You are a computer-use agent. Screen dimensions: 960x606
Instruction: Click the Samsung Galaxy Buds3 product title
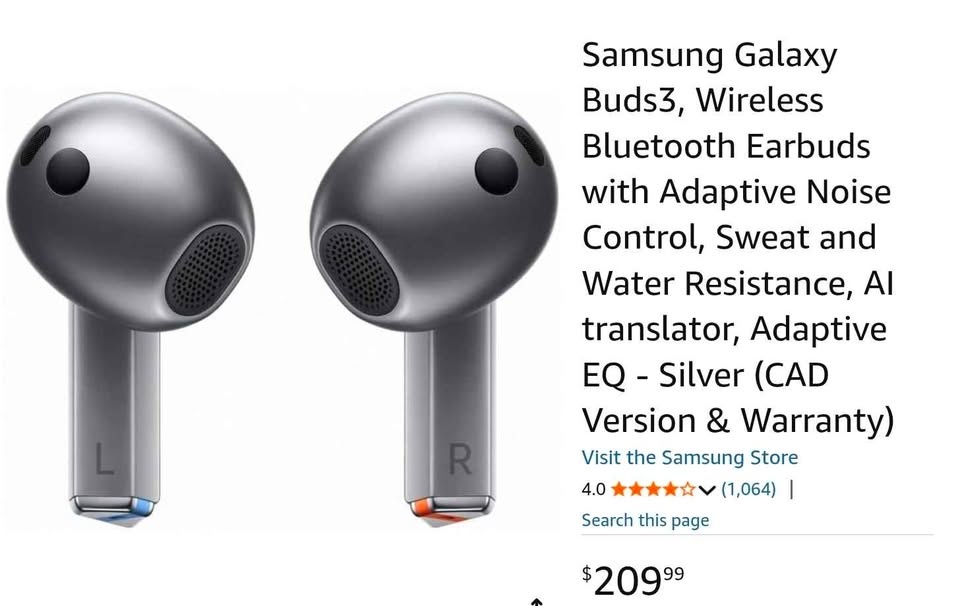[738, 238]
